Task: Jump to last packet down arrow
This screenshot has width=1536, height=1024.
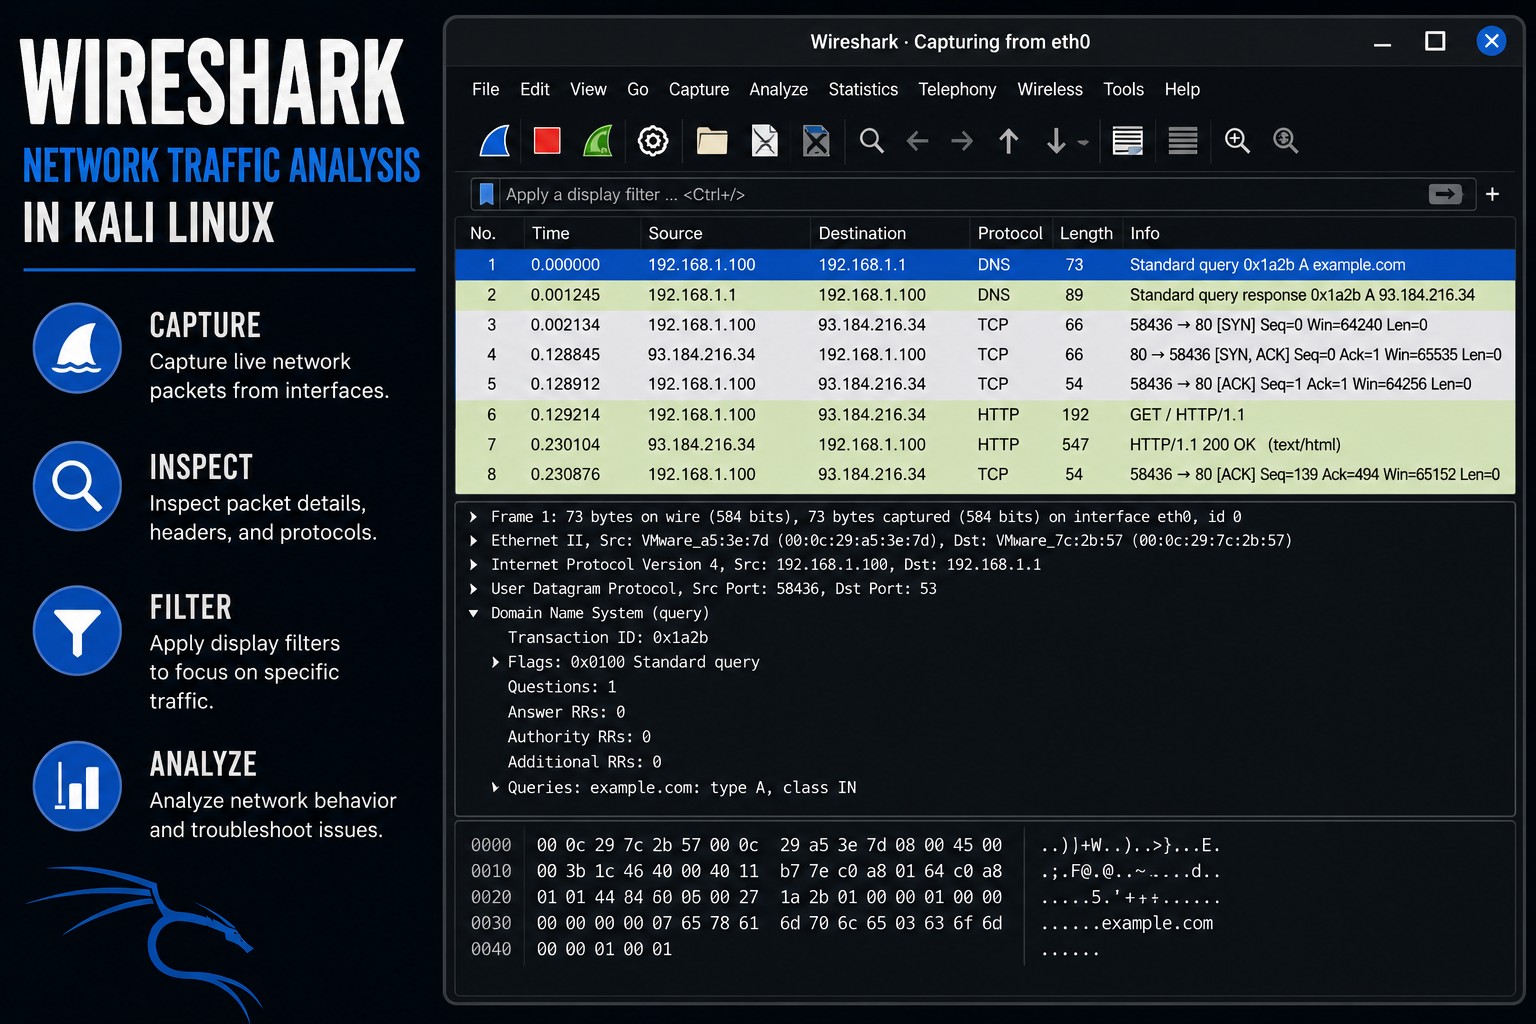Action: point(1056,141)
